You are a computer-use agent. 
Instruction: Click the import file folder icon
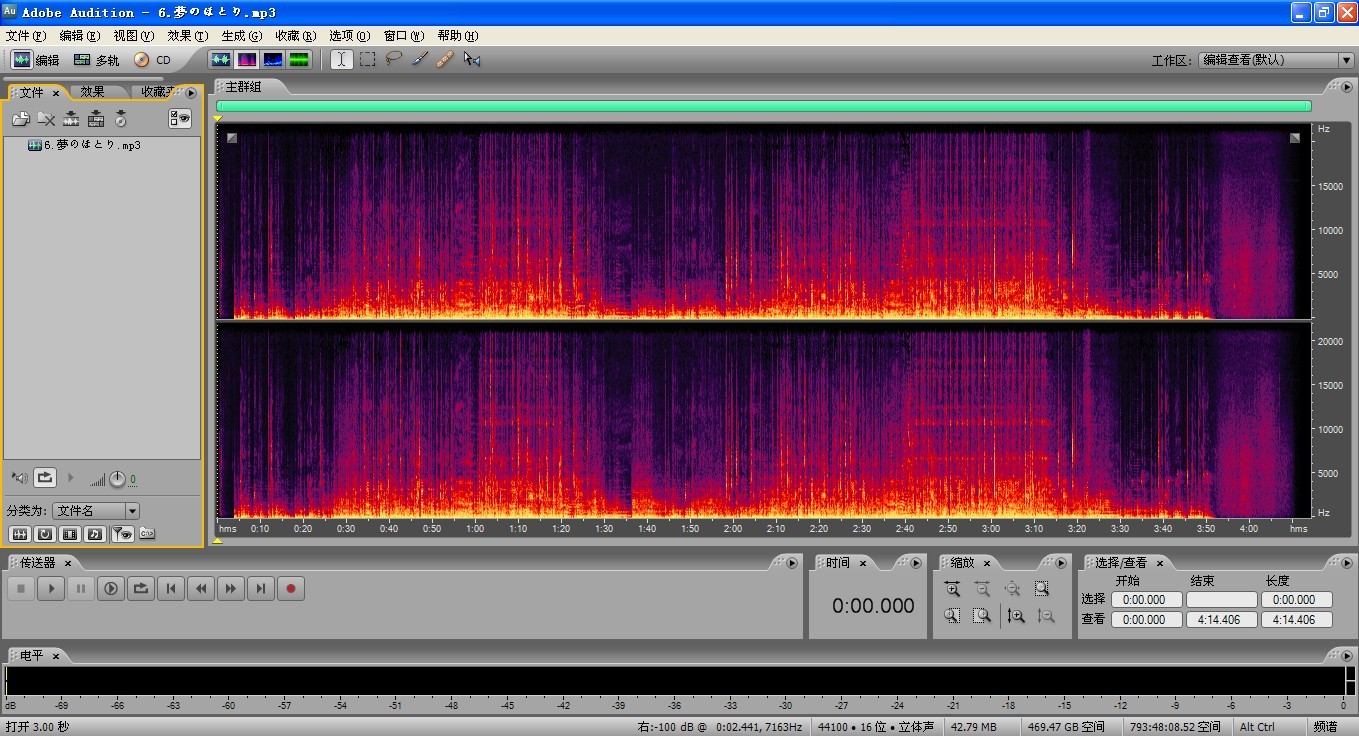point(21,119)
